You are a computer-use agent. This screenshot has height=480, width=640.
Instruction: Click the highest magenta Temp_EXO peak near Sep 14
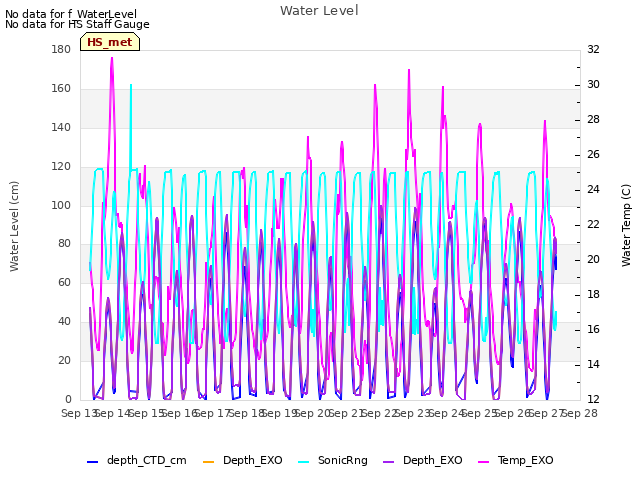click(112, 58)
